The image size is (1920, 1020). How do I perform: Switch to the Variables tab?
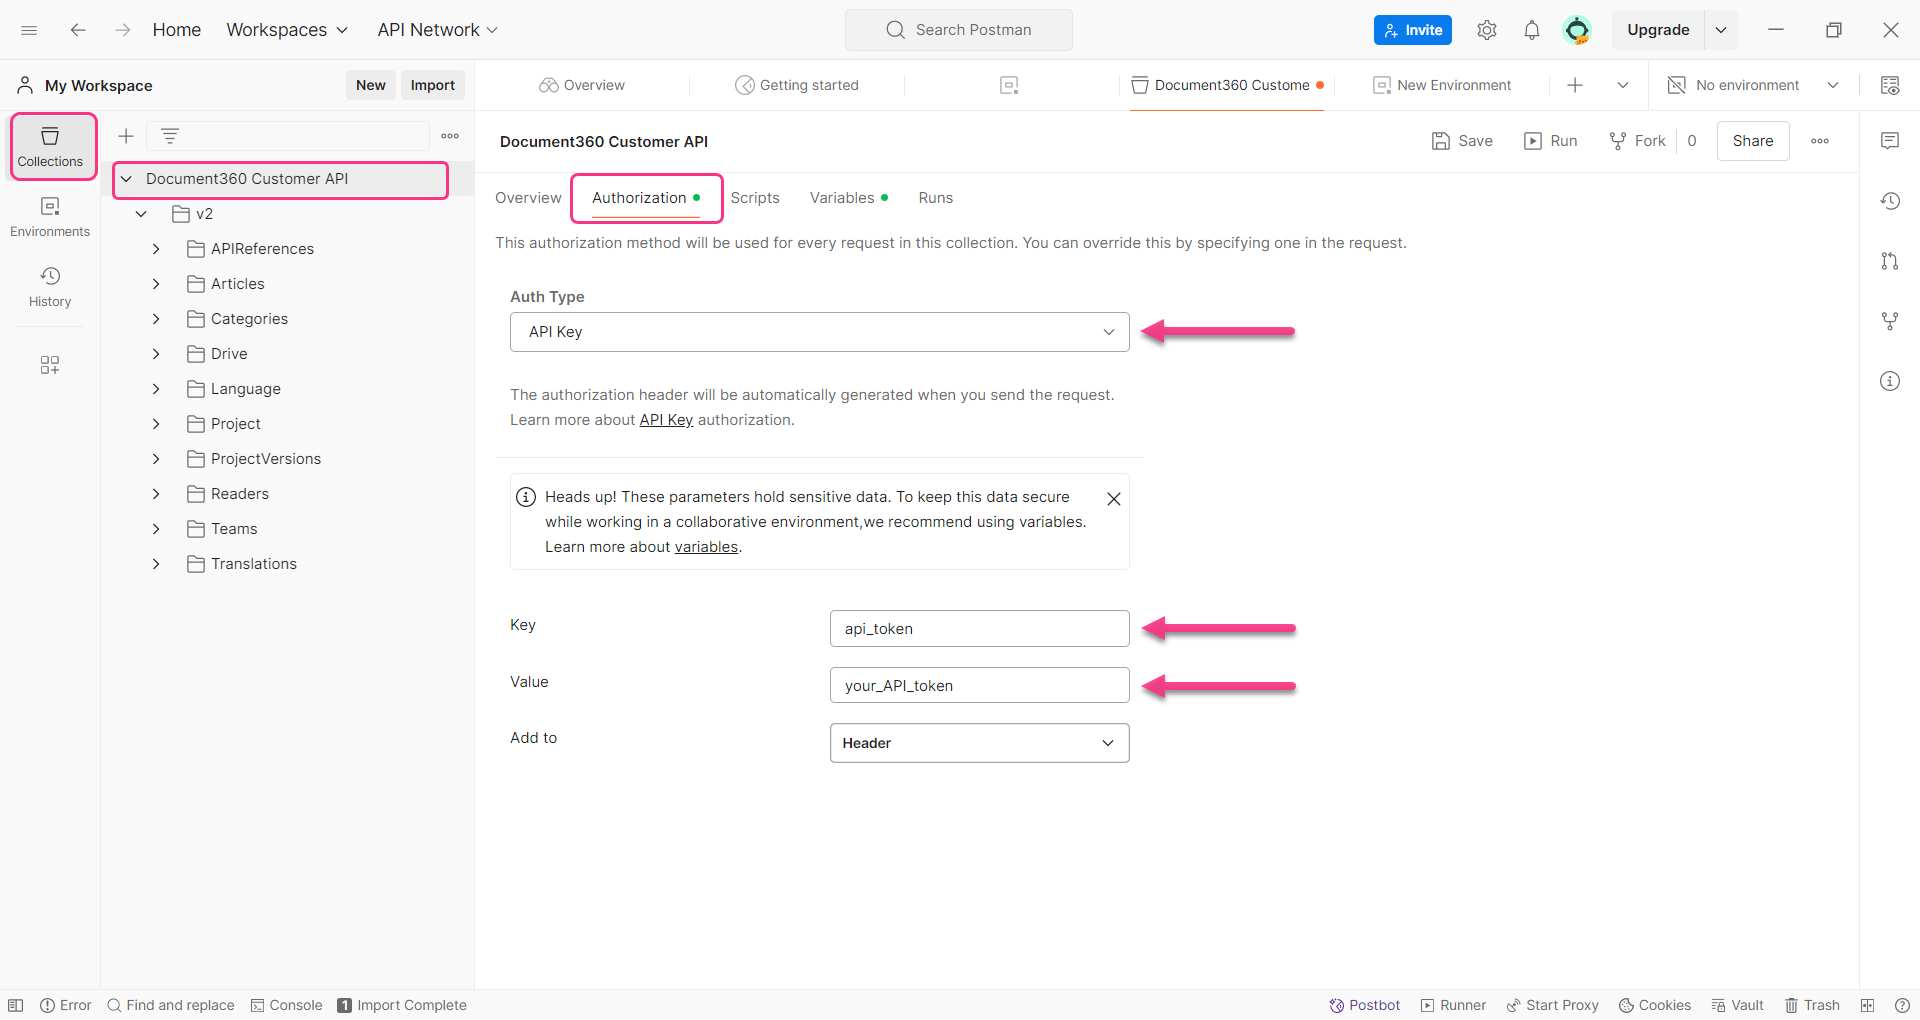[849, 198]
